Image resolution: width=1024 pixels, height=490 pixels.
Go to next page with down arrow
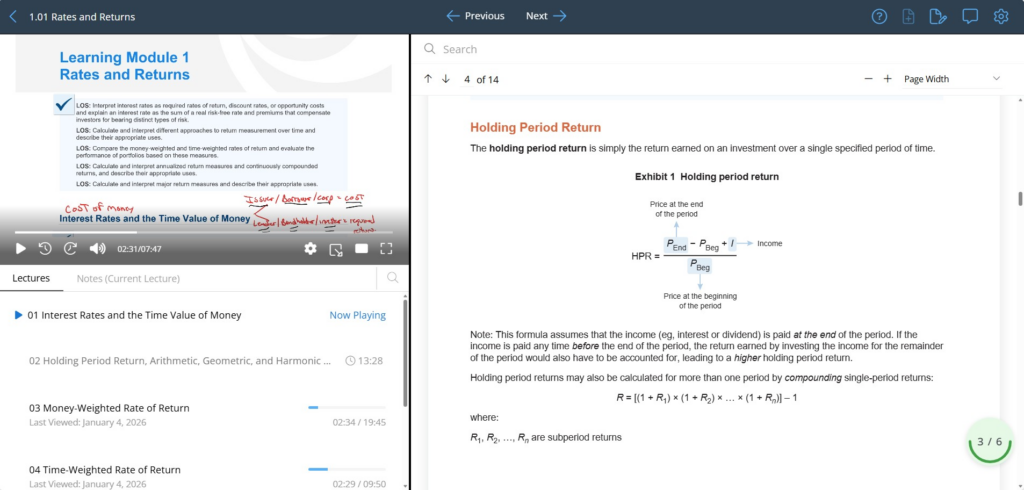tap(446, 79)
